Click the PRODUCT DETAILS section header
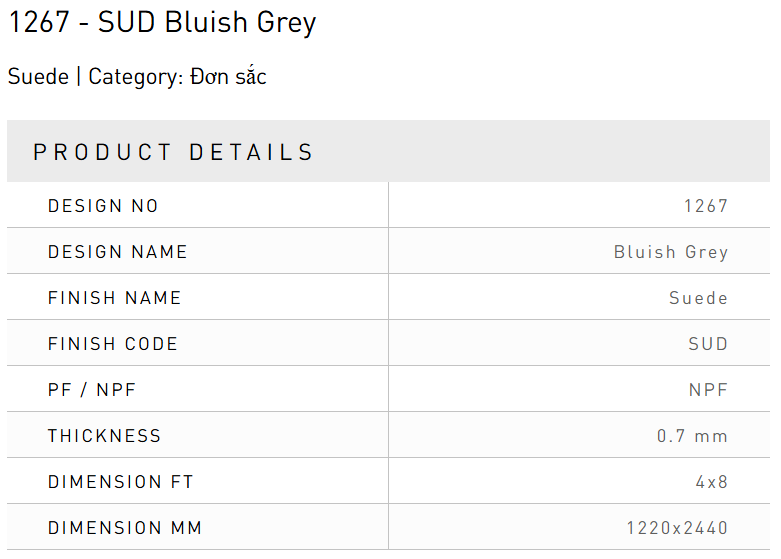781x559 pixels. coord(174,152)
